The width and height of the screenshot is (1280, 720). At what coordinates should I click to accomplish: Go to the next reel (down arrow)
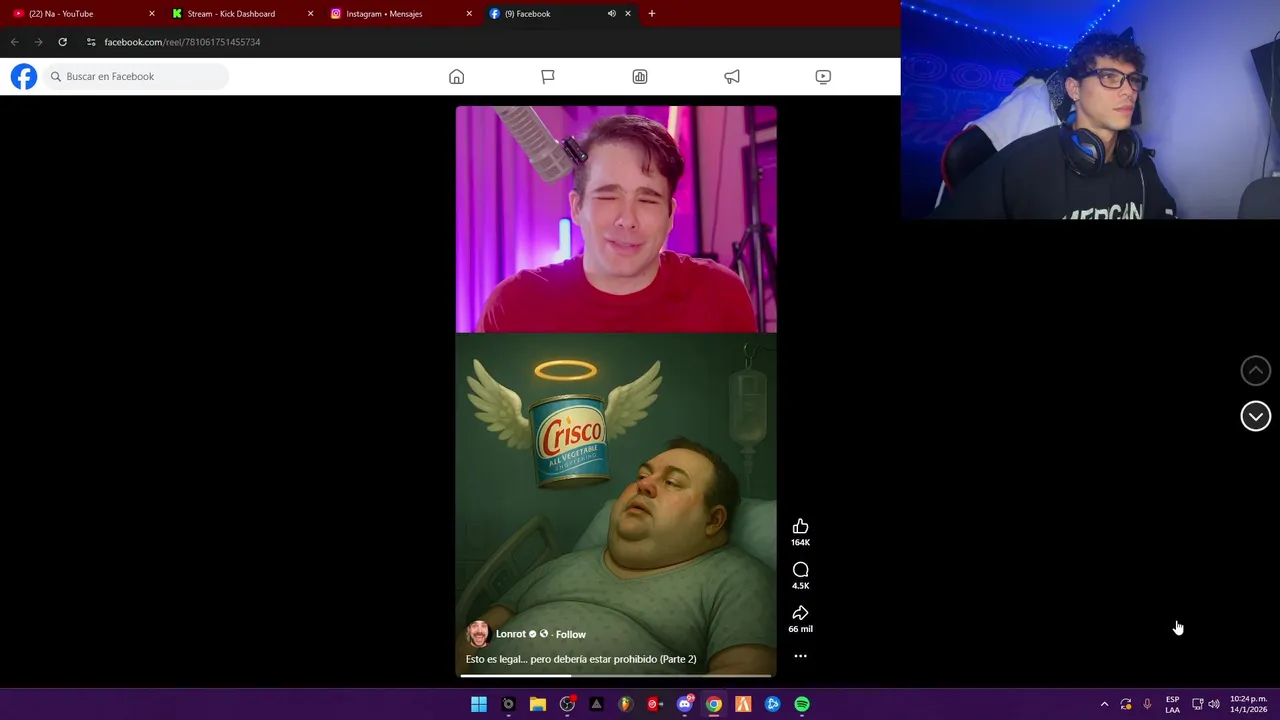coord(1255,416)
